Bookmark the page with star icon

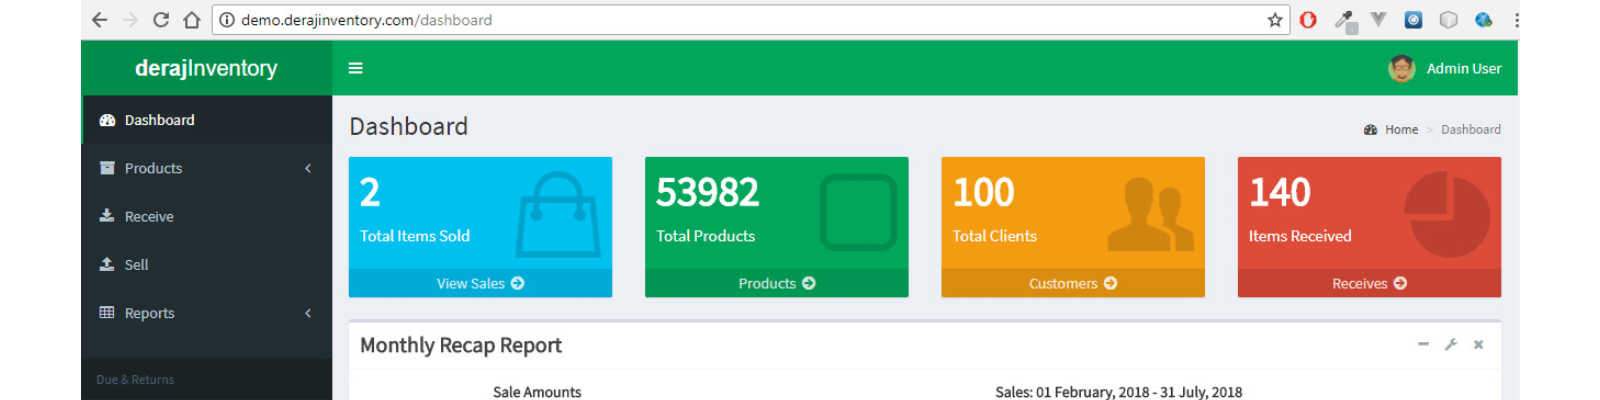[x=1275, y=20]
